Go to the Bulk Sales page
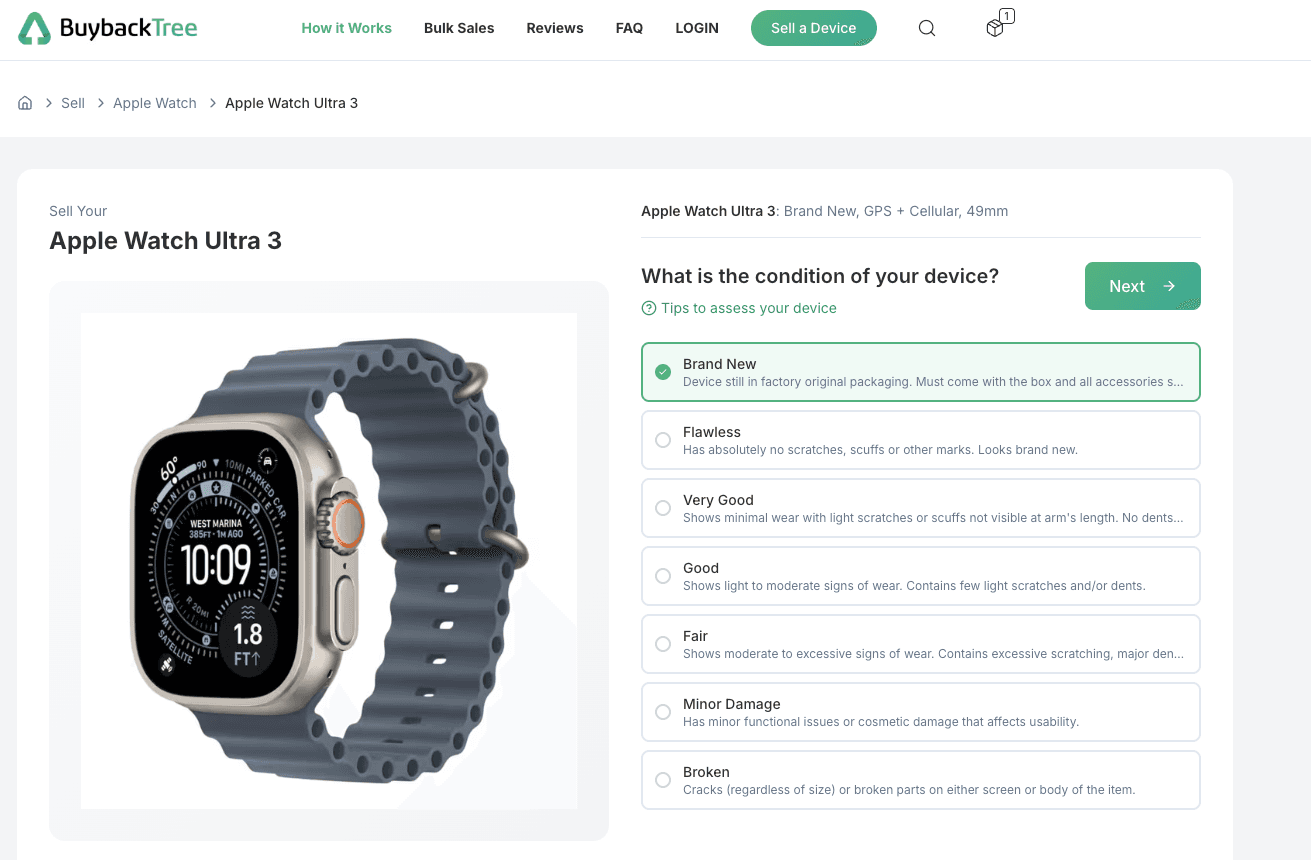The height and width of the screenshot is (860, 1311). tap(459, 28)
